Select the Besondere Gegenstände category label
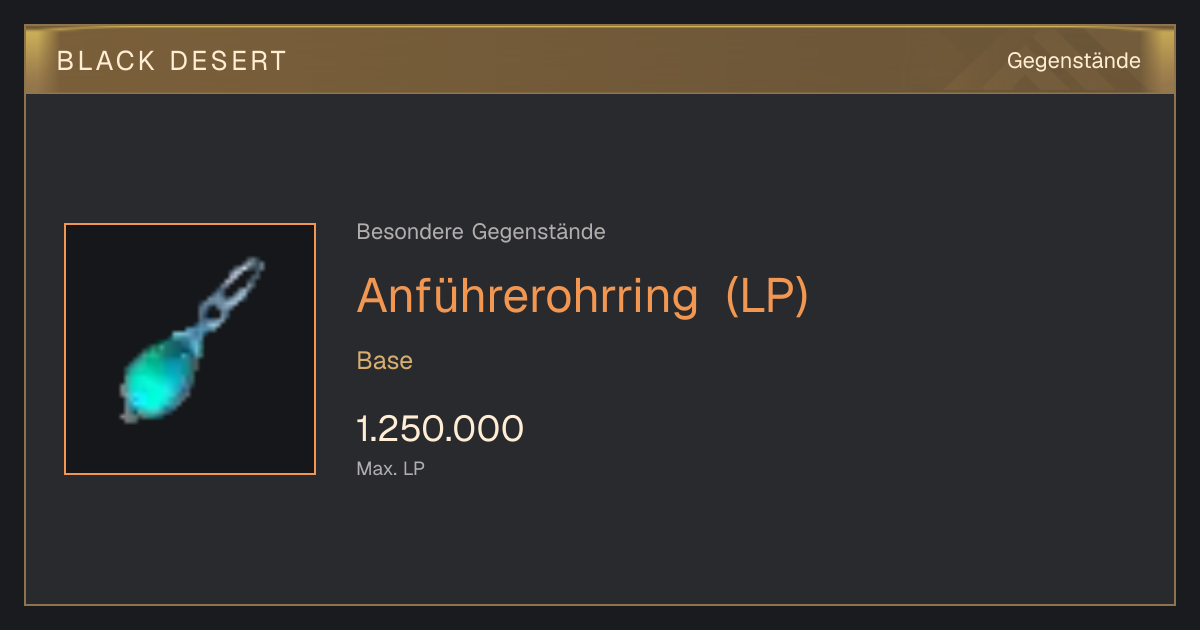The image size is (1200, 630). pyautogui.click(x=481, y=232)
